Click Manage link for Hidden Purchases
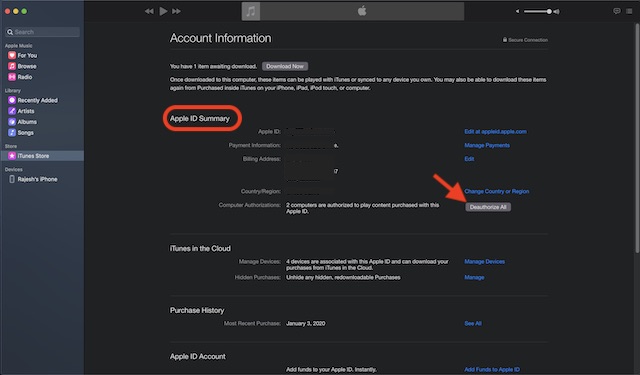Screen dimensions: 640x375 474,277
